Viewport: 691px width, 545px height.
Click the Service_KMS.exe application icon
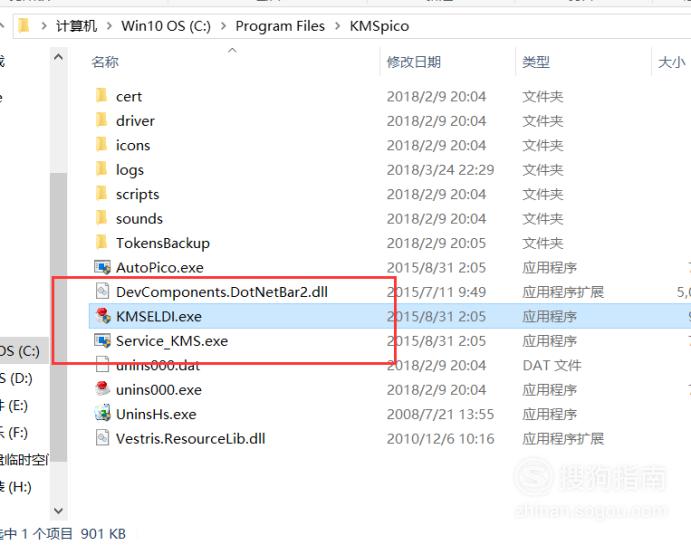click(102, 341)
